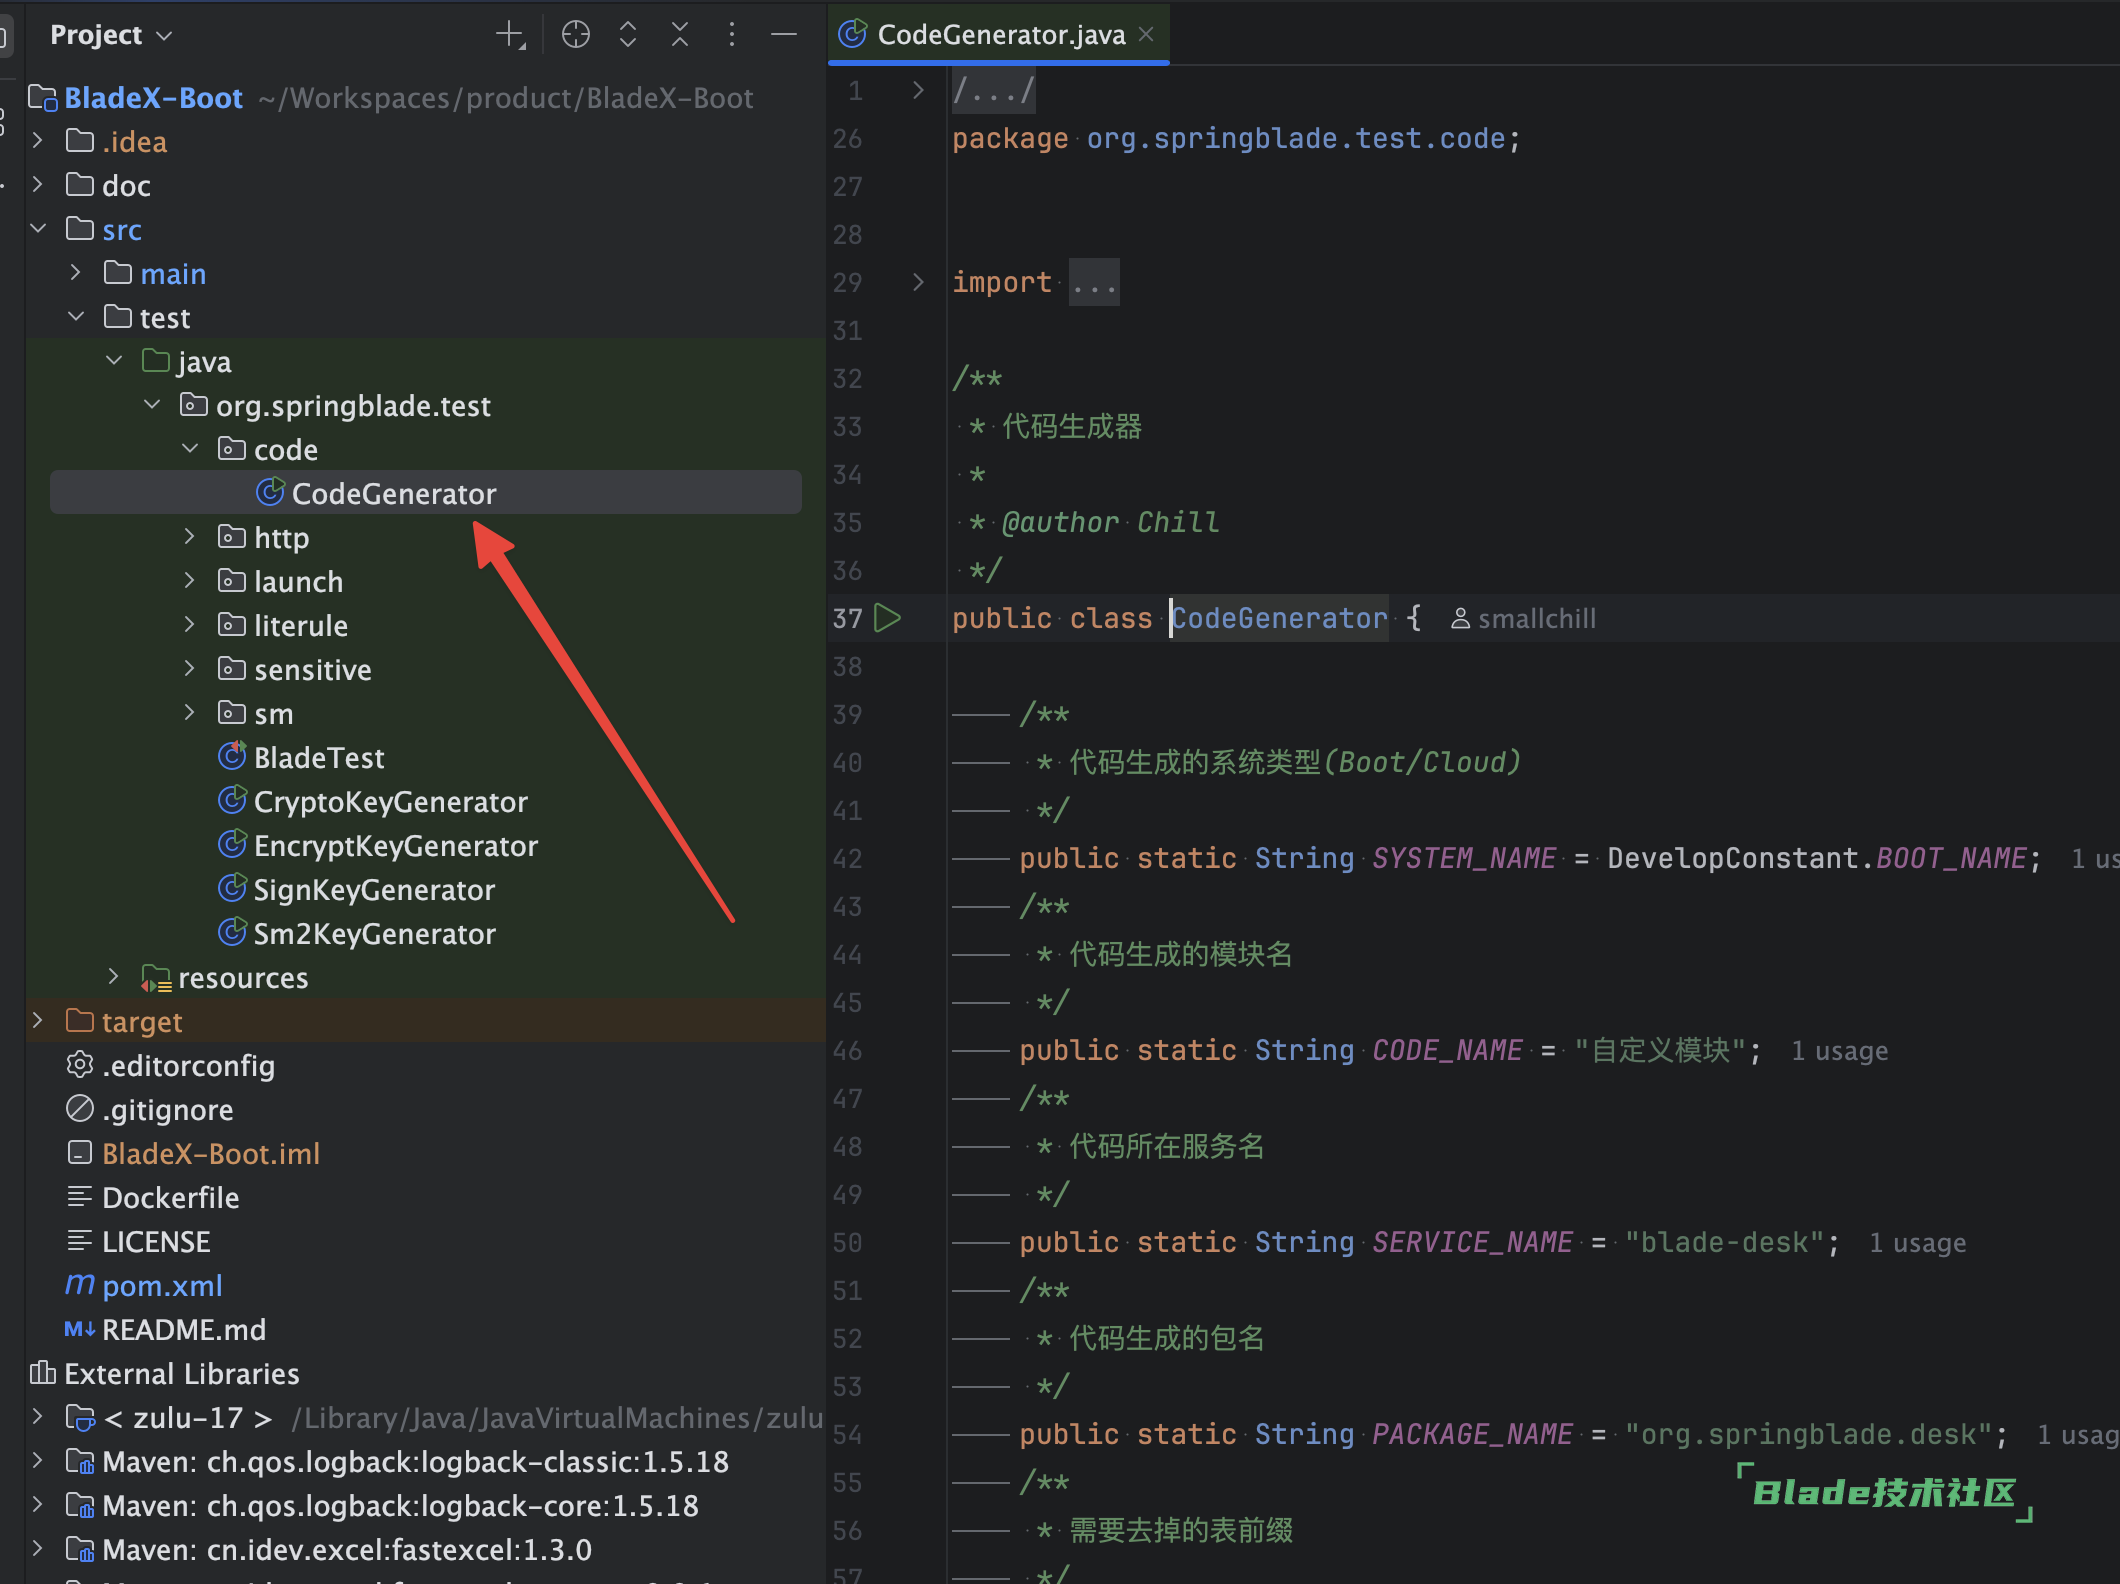The width and height of the screenshot is (2120, 1584).
Task: Click Expand All arrows icon
Action: [628, 35]
